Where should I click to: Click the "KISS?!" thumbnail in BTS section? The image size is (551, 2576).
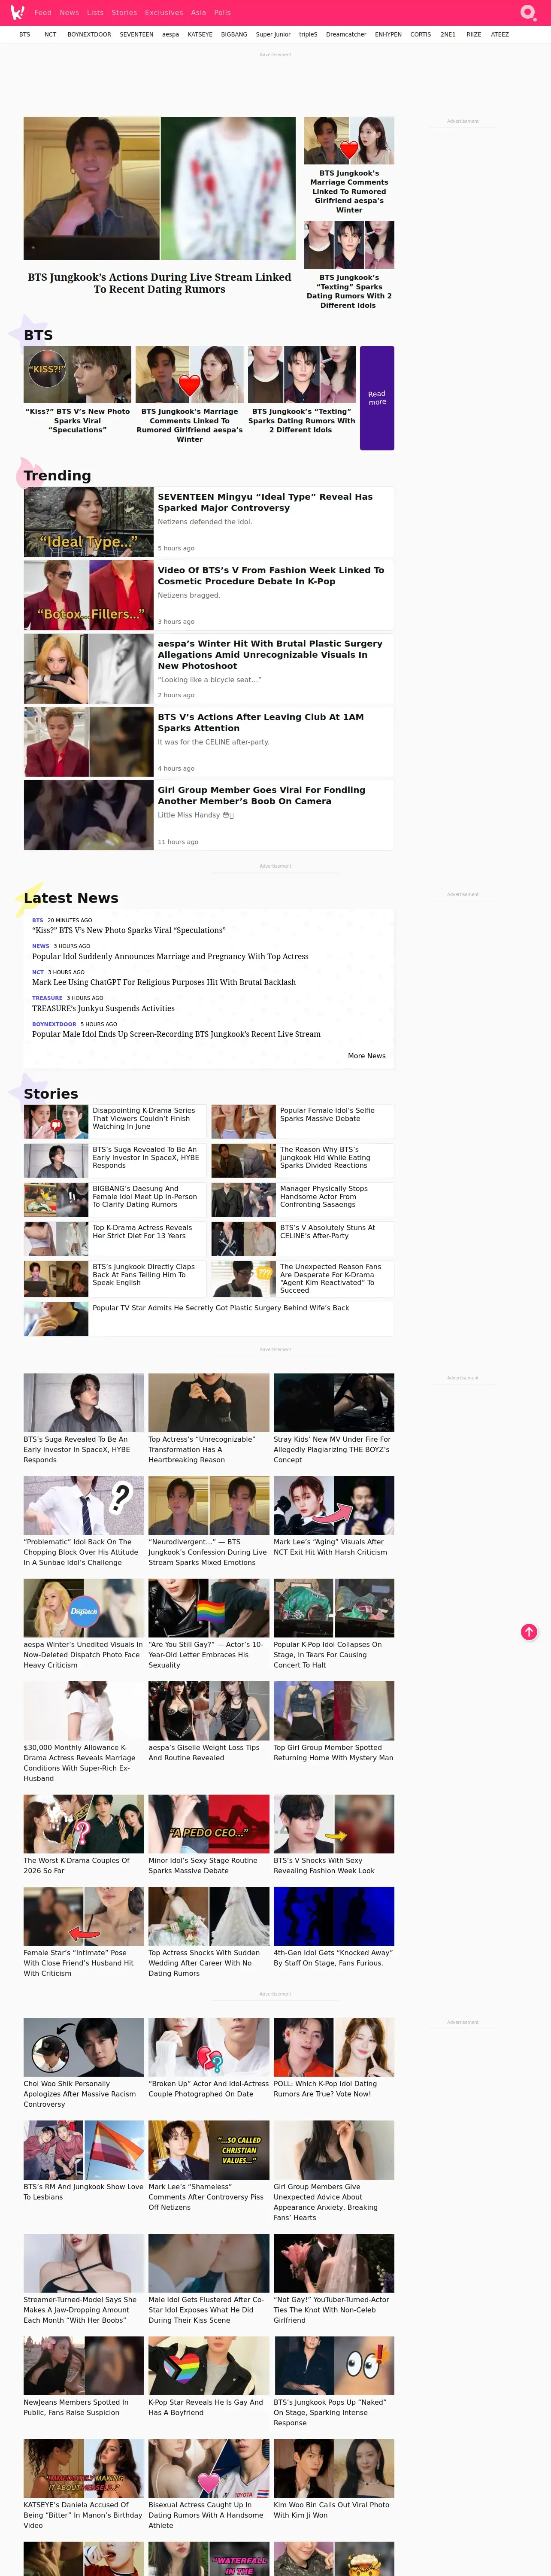[77, 374]
